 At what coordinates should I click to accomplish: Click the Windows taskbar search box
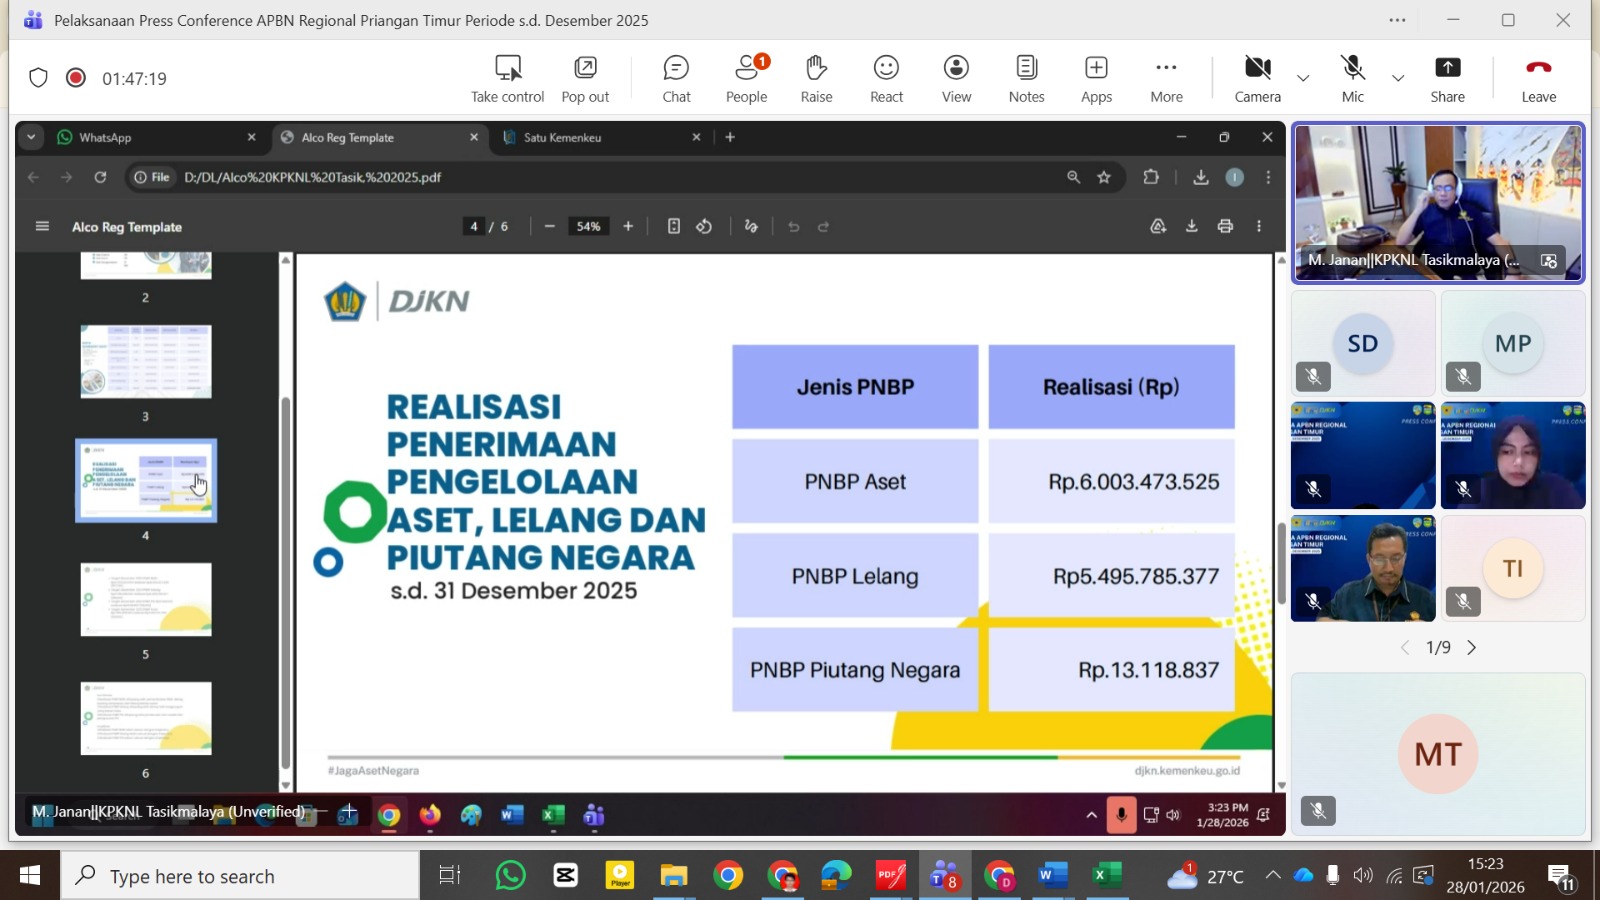tap(240, 877)
